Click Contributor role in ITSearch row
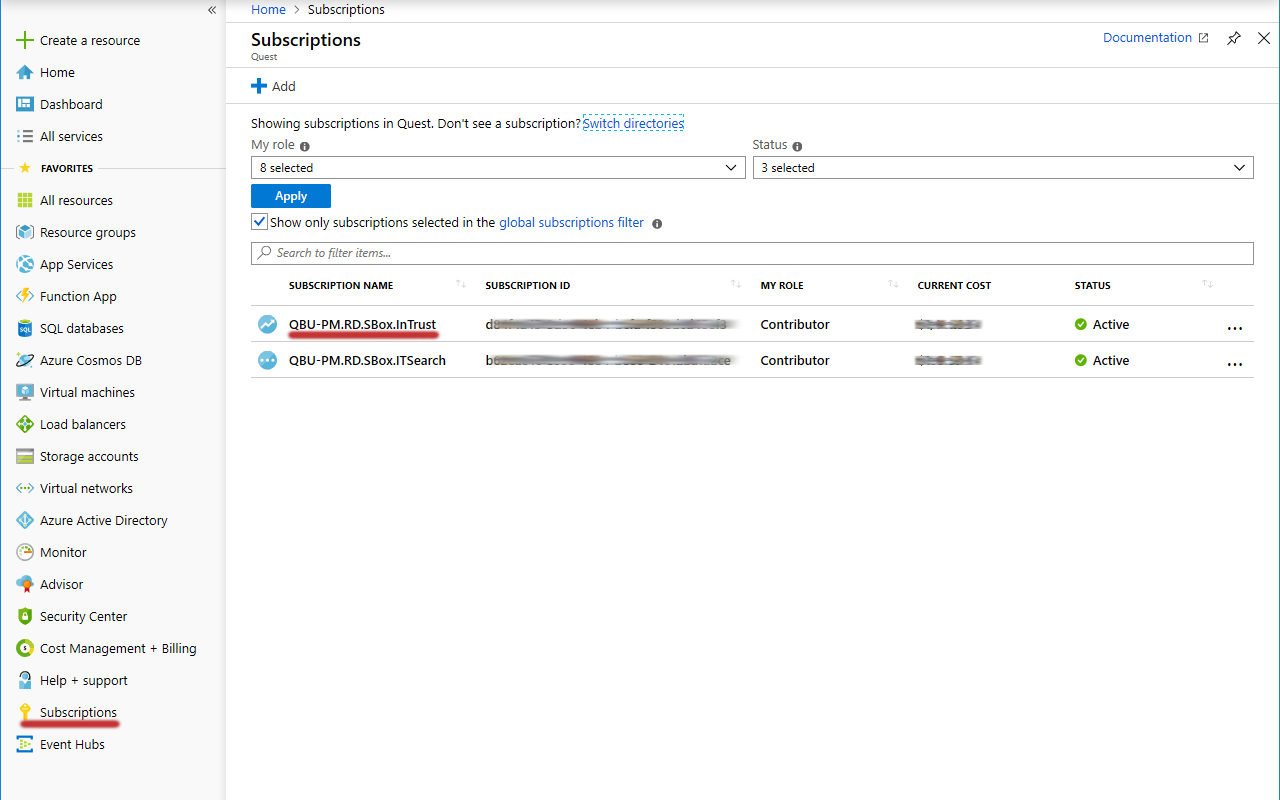The height and width of the screenshot is (800, 1280). (795, 360)
